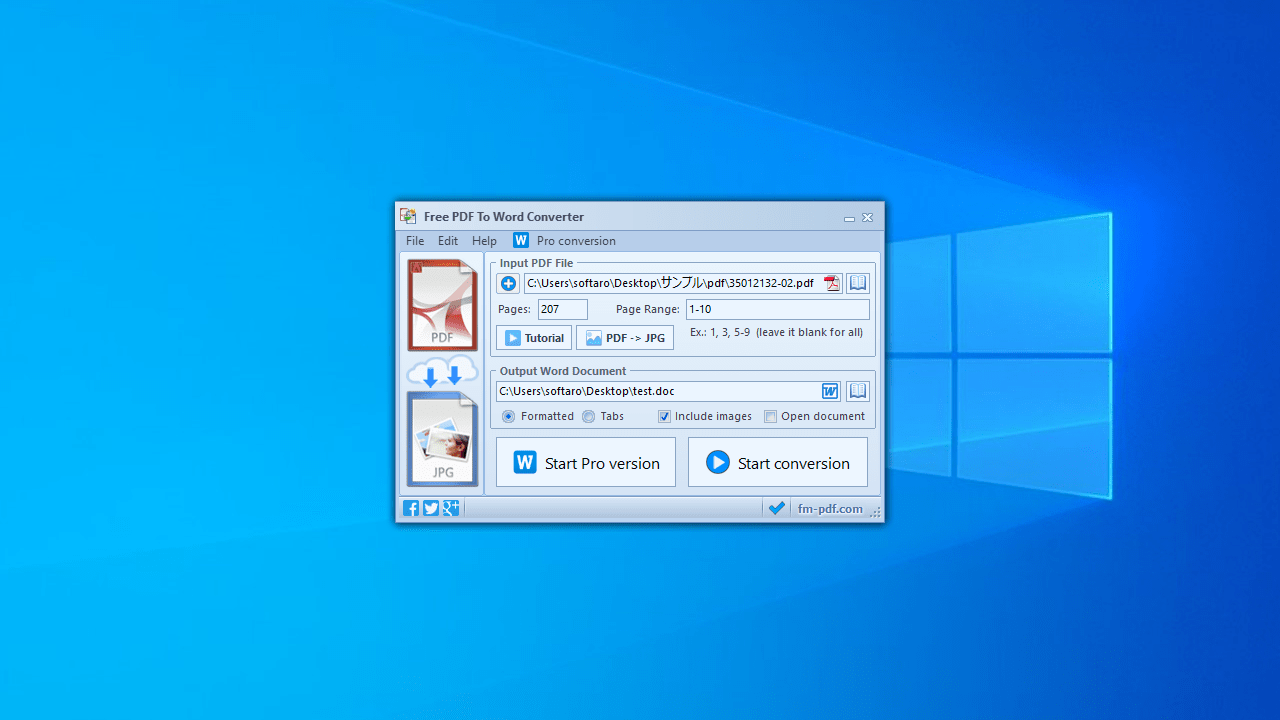This screenshot has height=720, width=1280.
Task: Click the red PDF icon in input path
Action: (x=832, y=284)
